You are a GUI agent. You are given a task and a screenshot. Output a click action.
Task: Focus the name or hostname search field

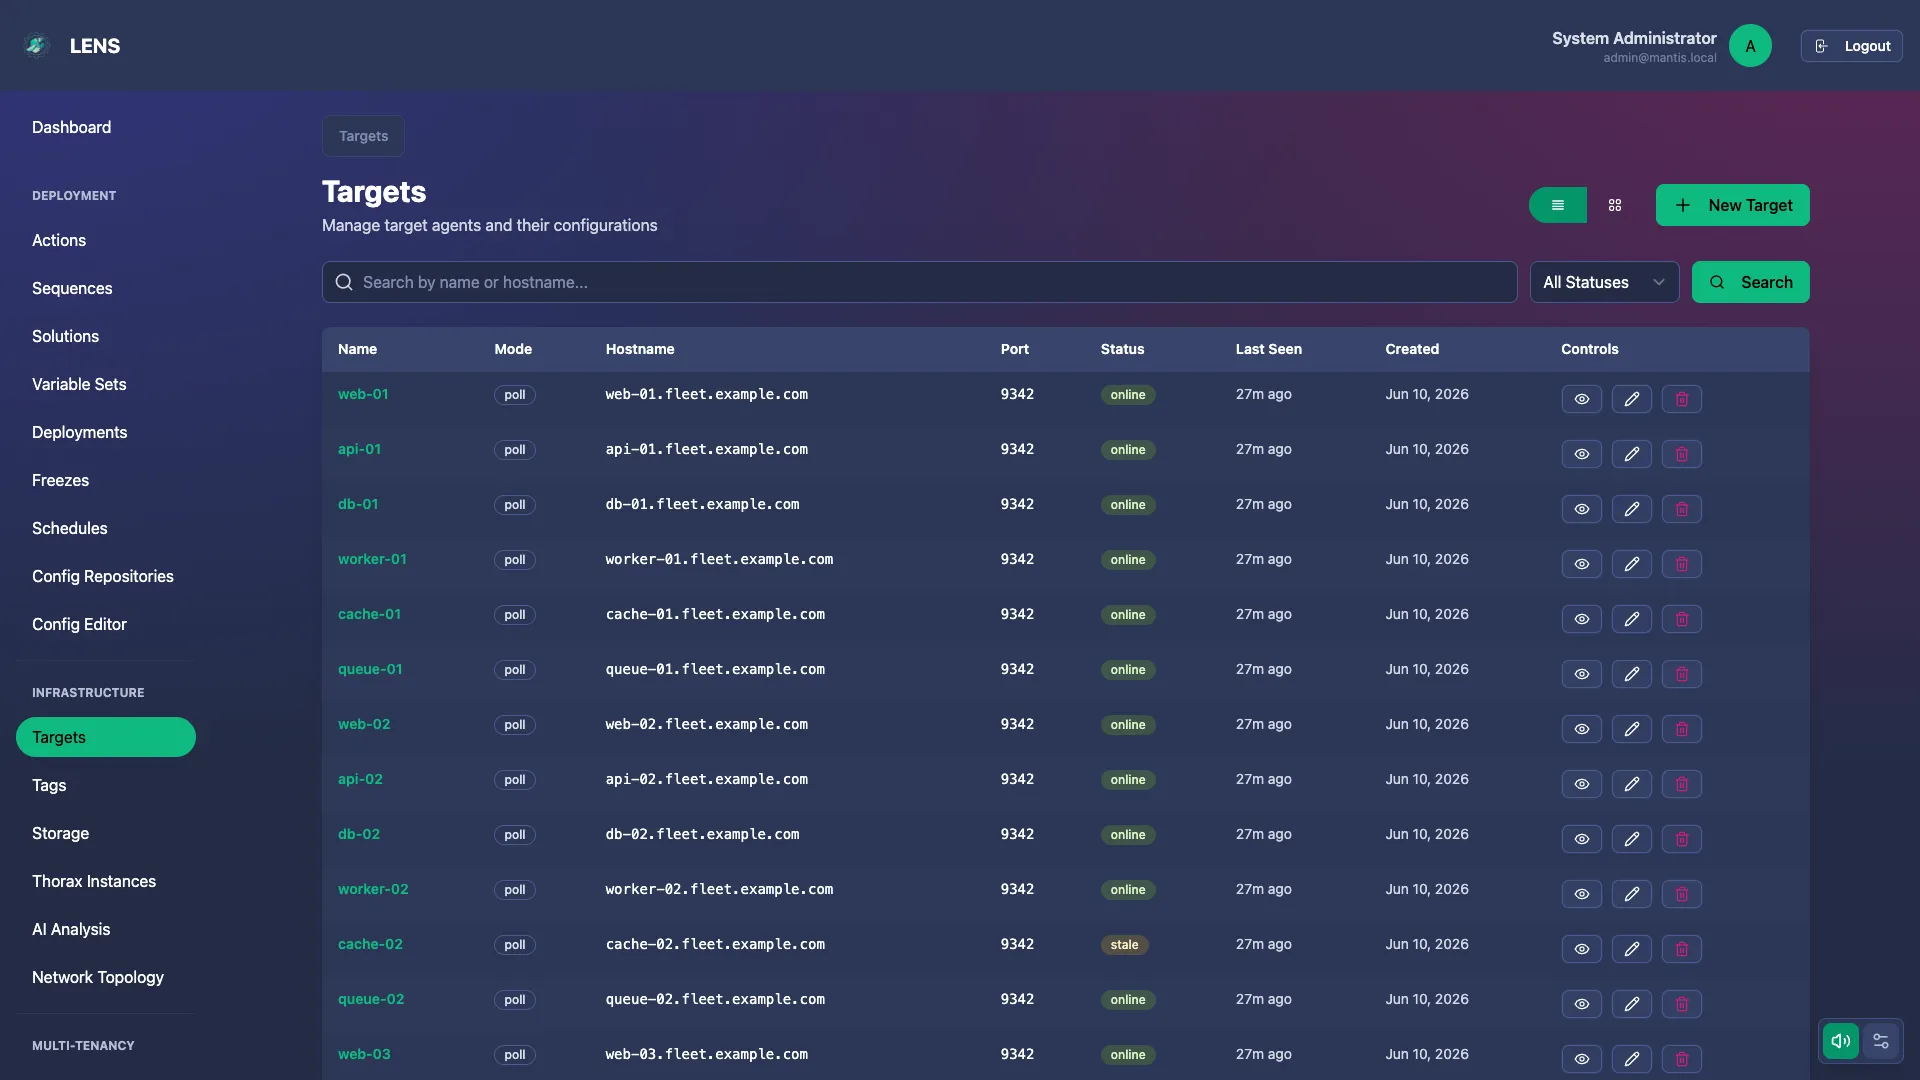click(919, 282)
